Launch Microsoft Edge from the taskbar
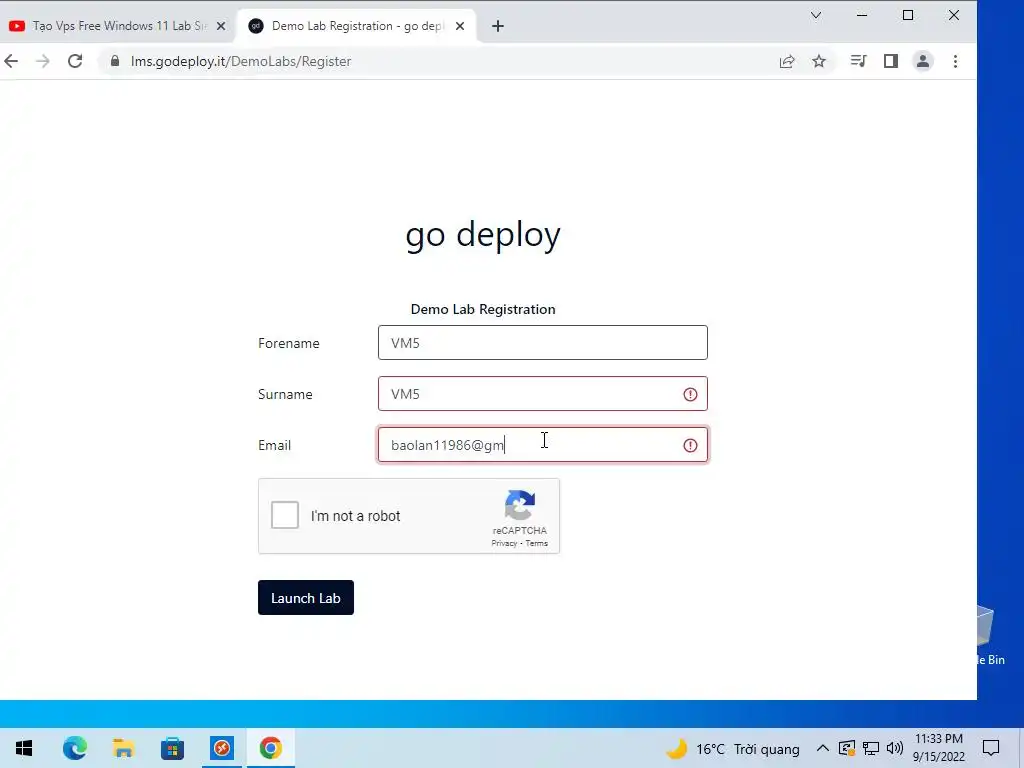The height and width of the screenshot is (768, 1024). click(74, 748)
